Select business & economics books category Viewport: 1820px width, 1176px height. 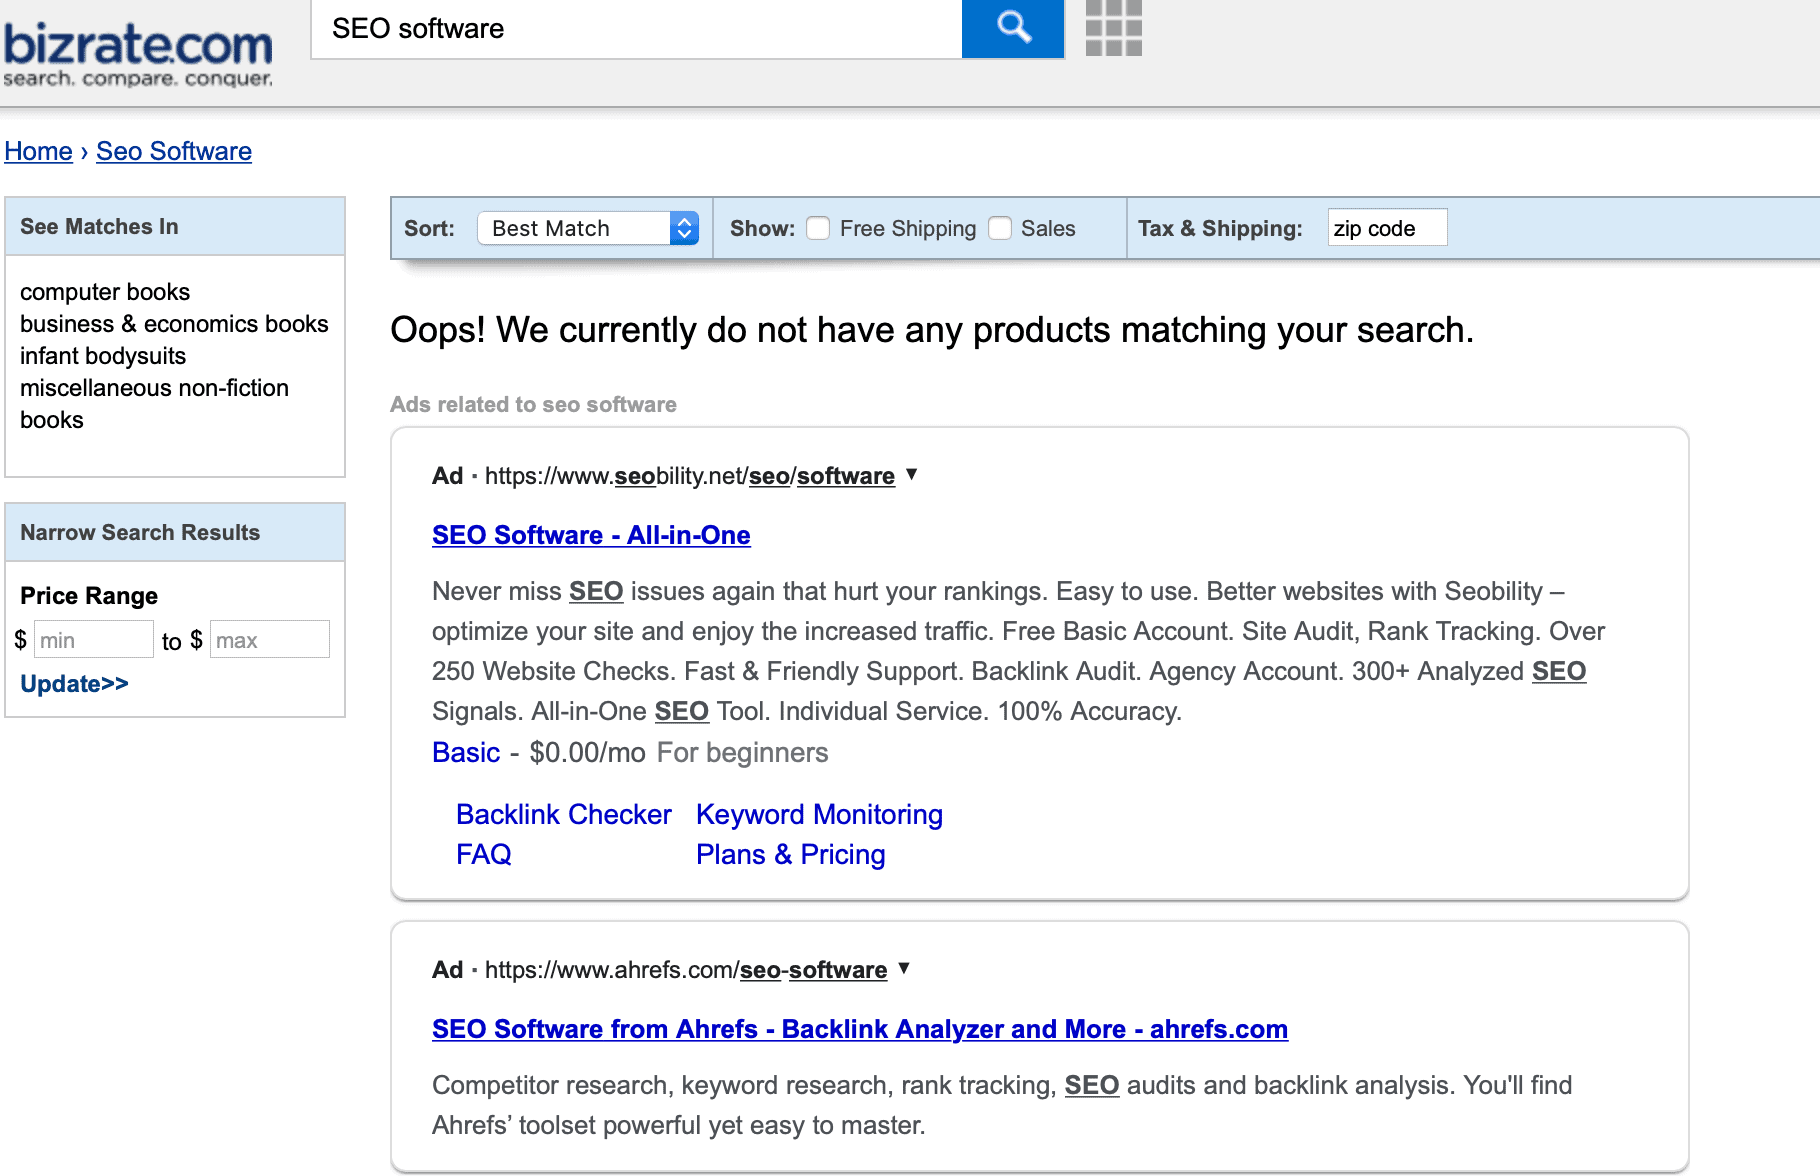click(x=174, y=324)
